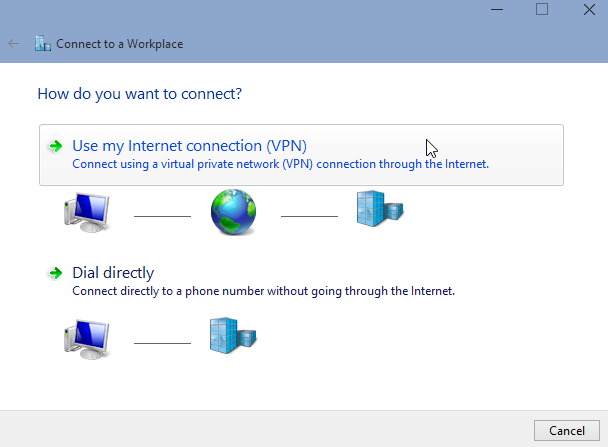The height and width of the screenshot is (447, 608).
Task: Click the back arrow in the title bar
Action: [x=14, y=44]
